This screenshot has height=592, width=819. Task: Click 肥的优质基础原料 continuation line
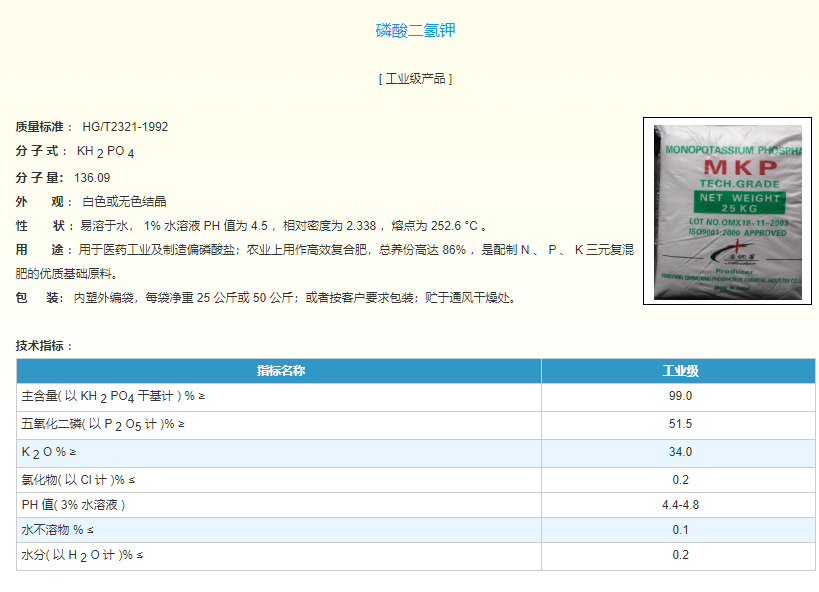point(67,274)
